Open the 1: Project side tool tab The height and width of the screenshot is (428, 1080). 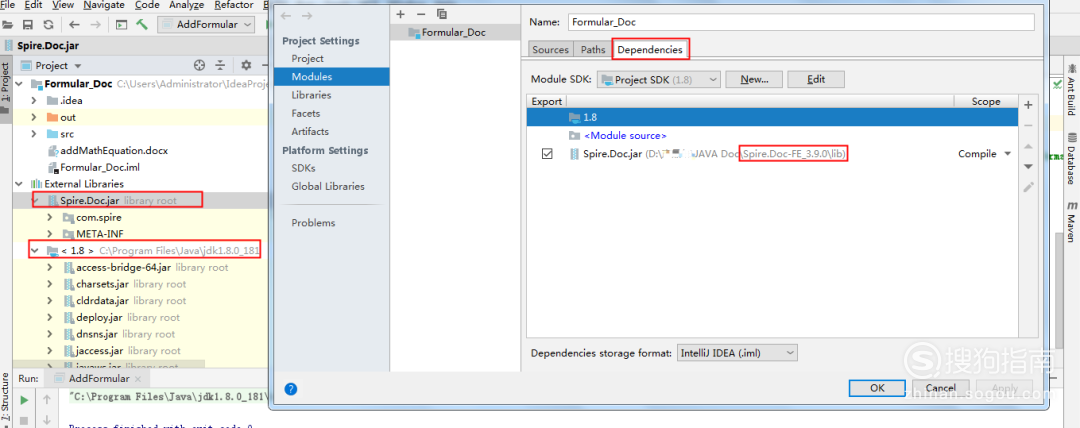click(x=6, y=88)
